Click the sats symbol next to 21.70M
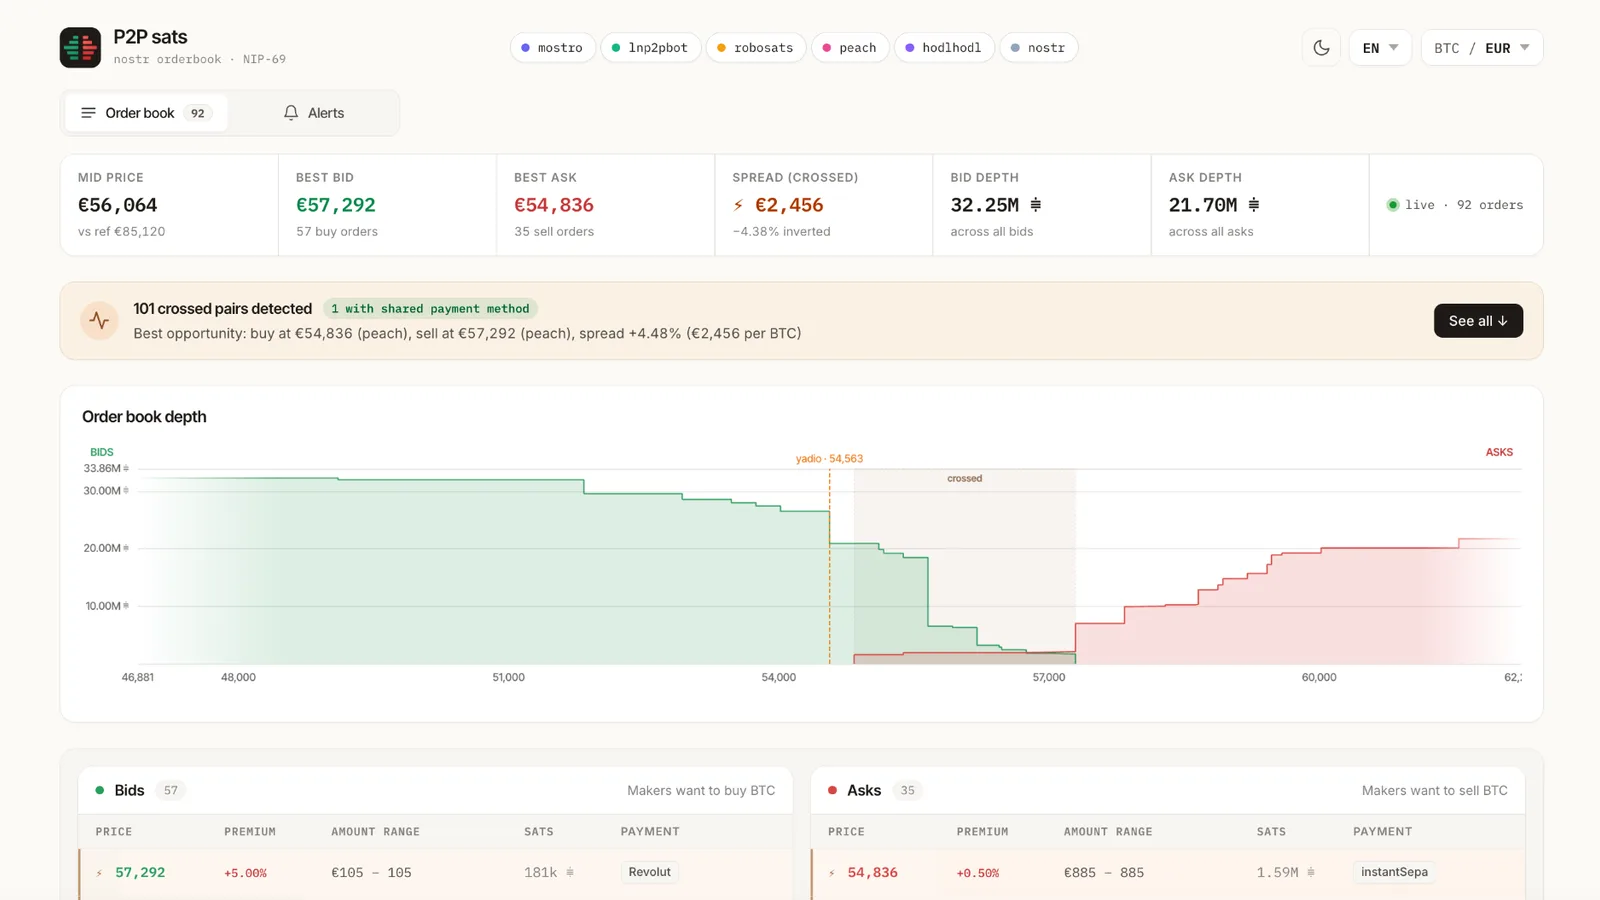Viewport: 1600px width, 900px height. (1253, 205)
